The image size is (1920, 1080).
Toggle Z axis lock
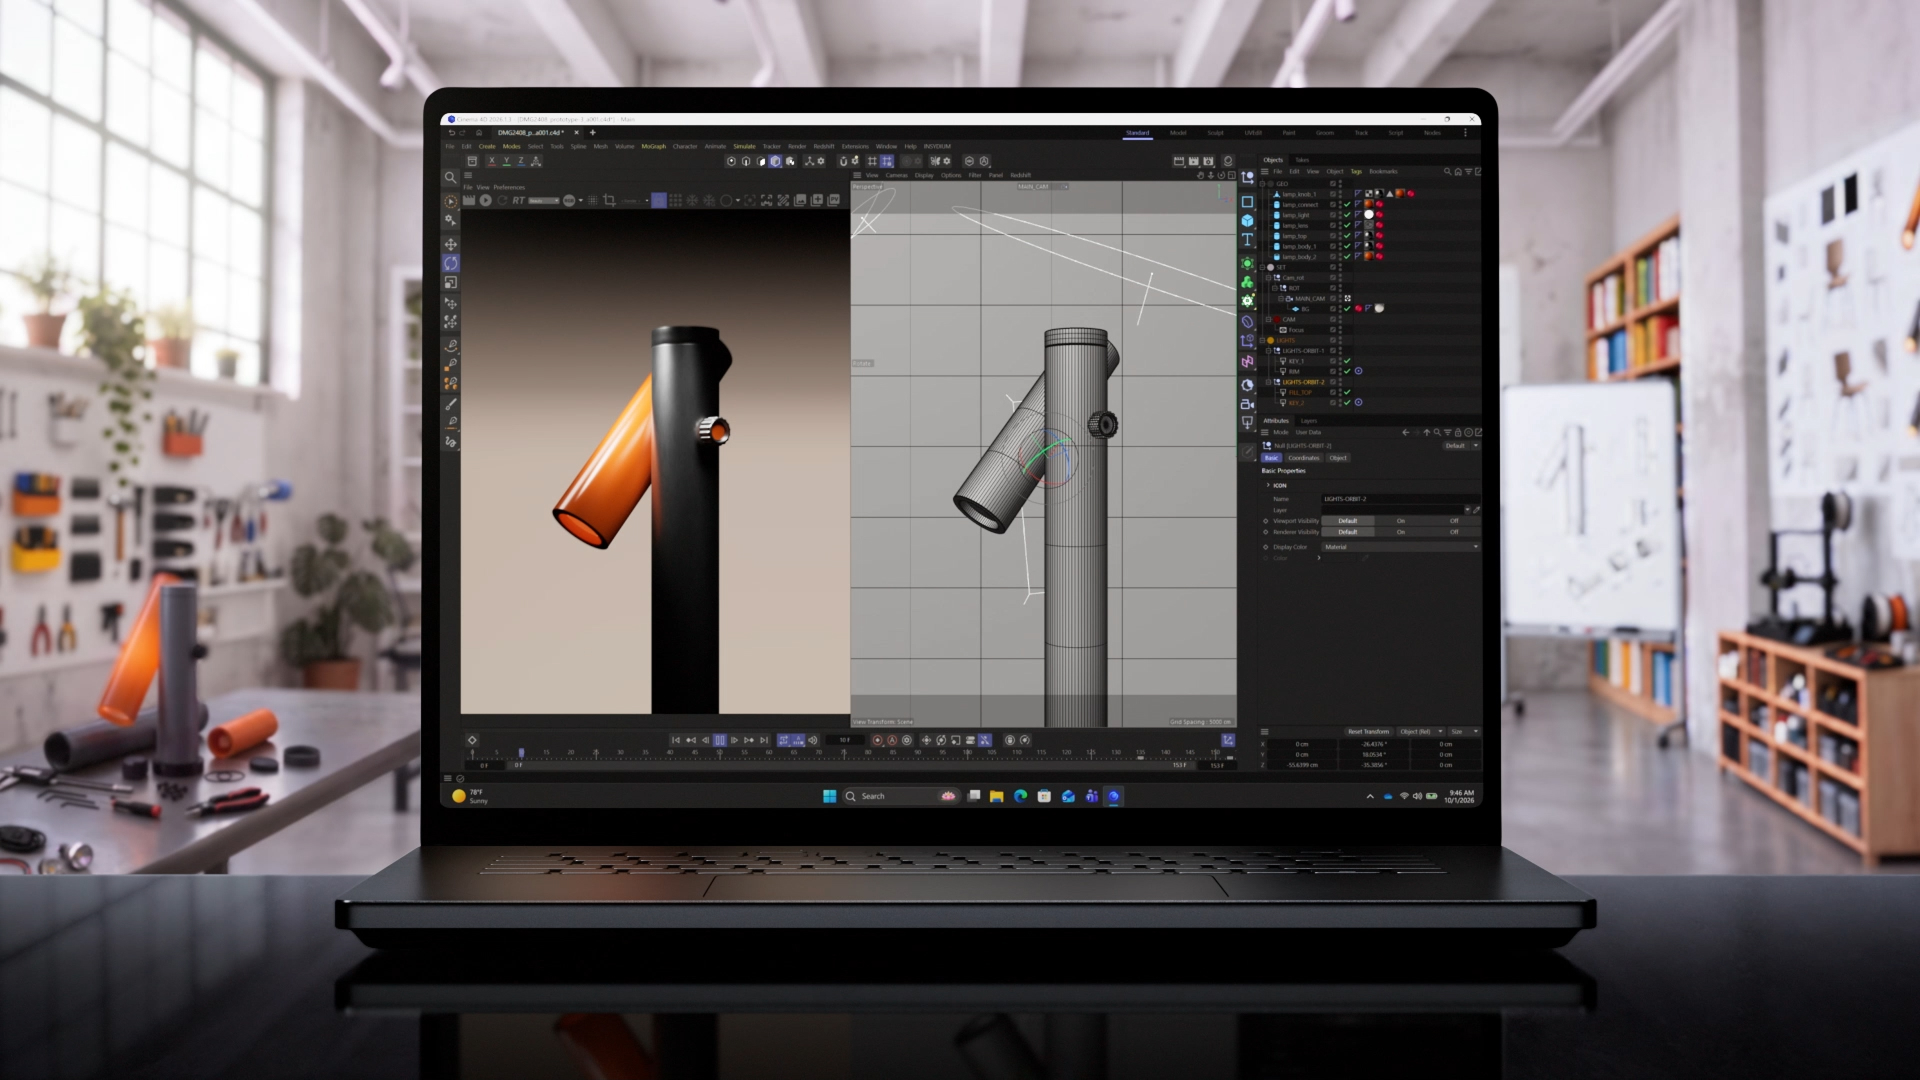(520, 161)
